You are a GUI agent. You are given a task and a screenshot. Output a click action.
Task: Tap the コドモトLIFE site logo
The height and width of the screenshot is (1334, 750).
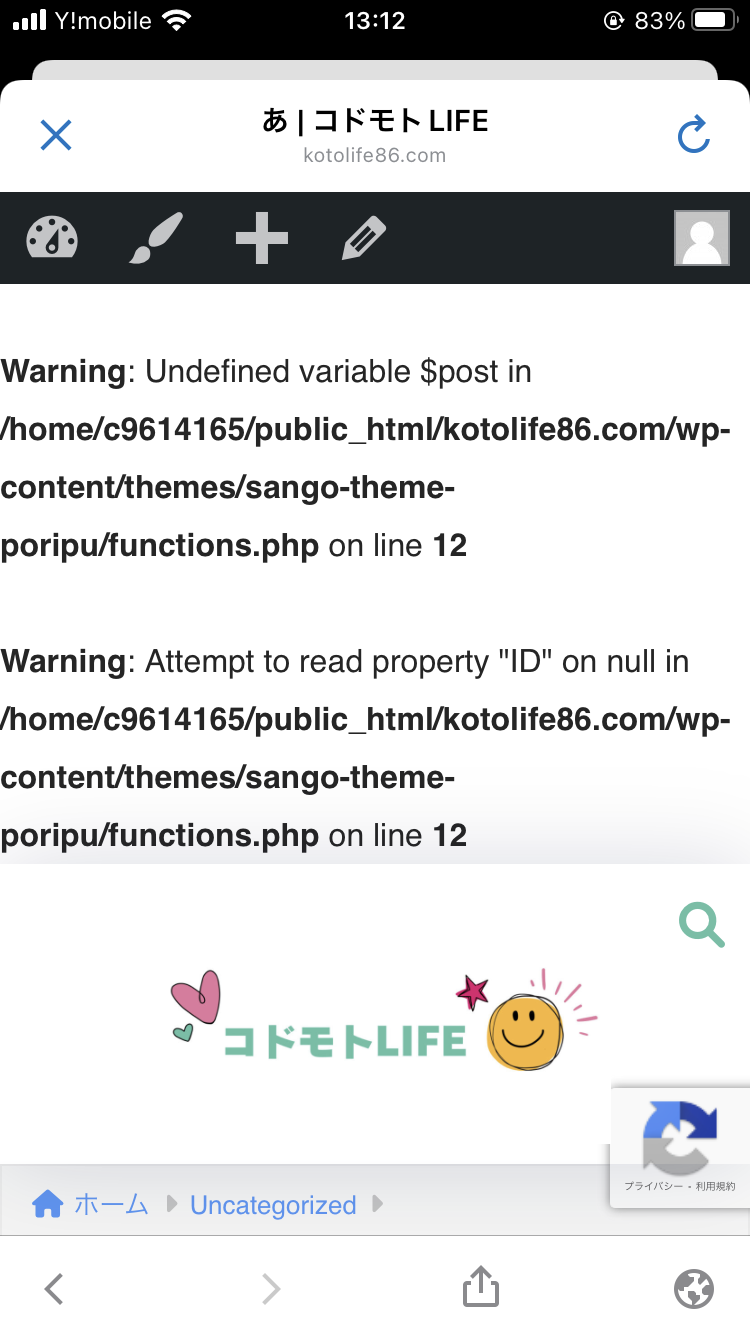coord(385,1020)
